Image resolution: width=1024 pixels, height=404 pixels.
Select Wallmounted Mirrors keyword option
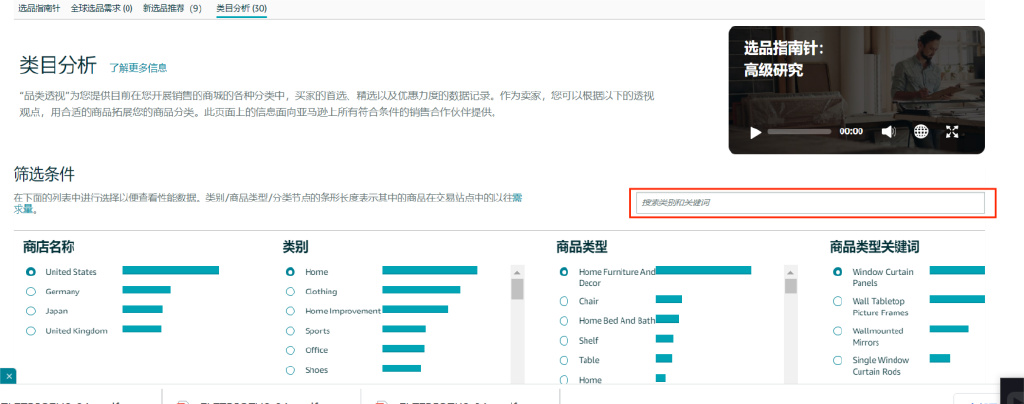[838, 331]
